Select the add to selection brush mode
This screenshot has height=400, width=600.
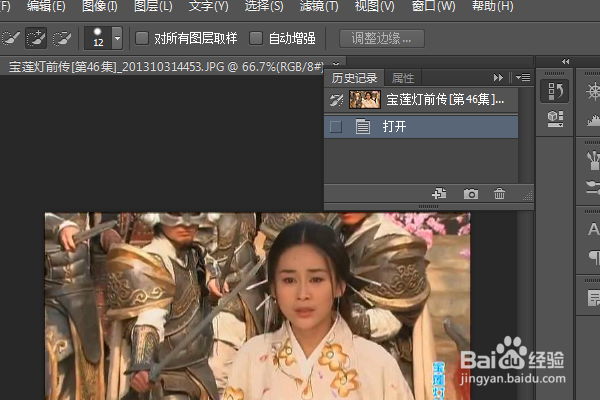pyautogui.click(x=36, y=38)
